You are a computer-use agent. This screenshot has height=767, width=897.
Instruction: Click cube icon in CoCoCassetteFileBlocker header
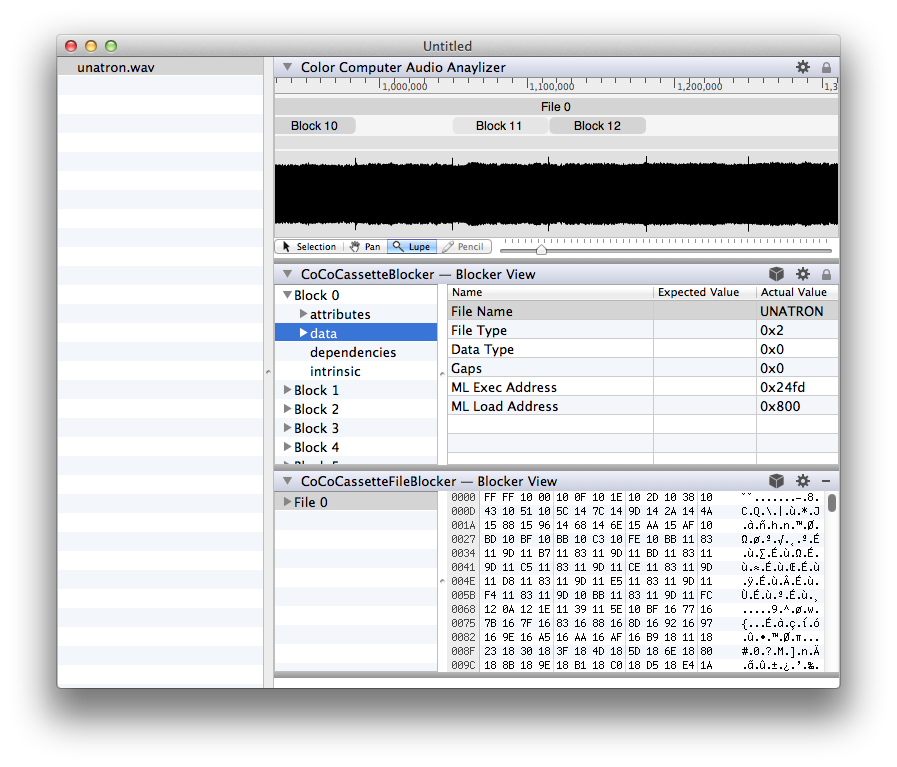click(x=776, y=482)
